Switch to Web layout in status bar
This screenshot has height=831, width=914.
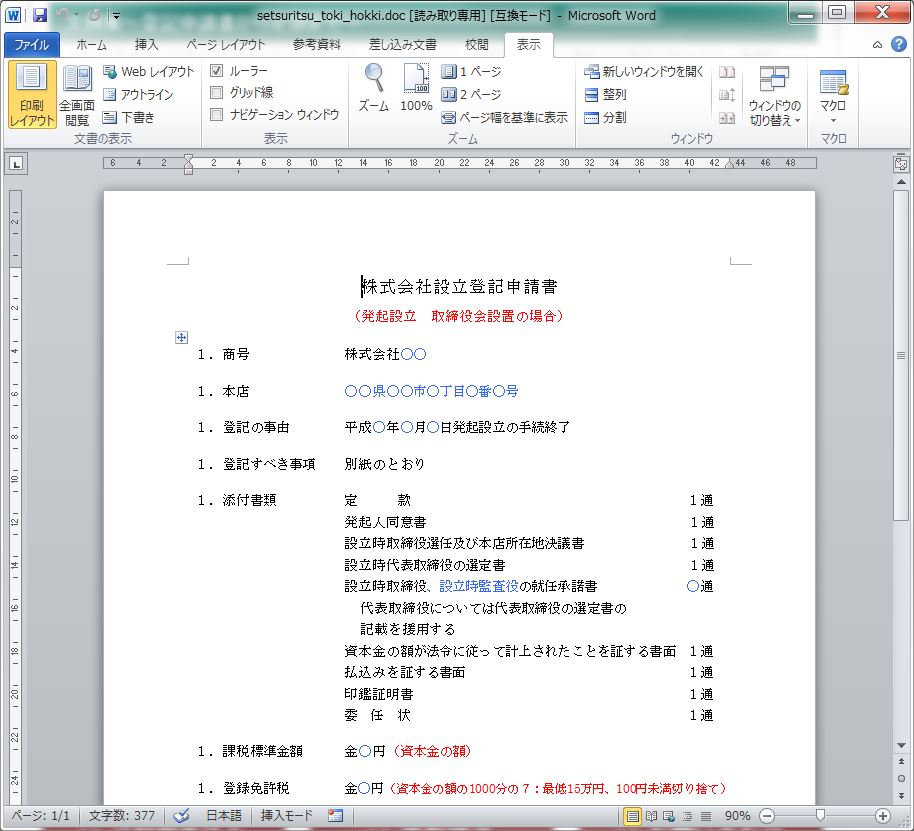click(669, 816)
